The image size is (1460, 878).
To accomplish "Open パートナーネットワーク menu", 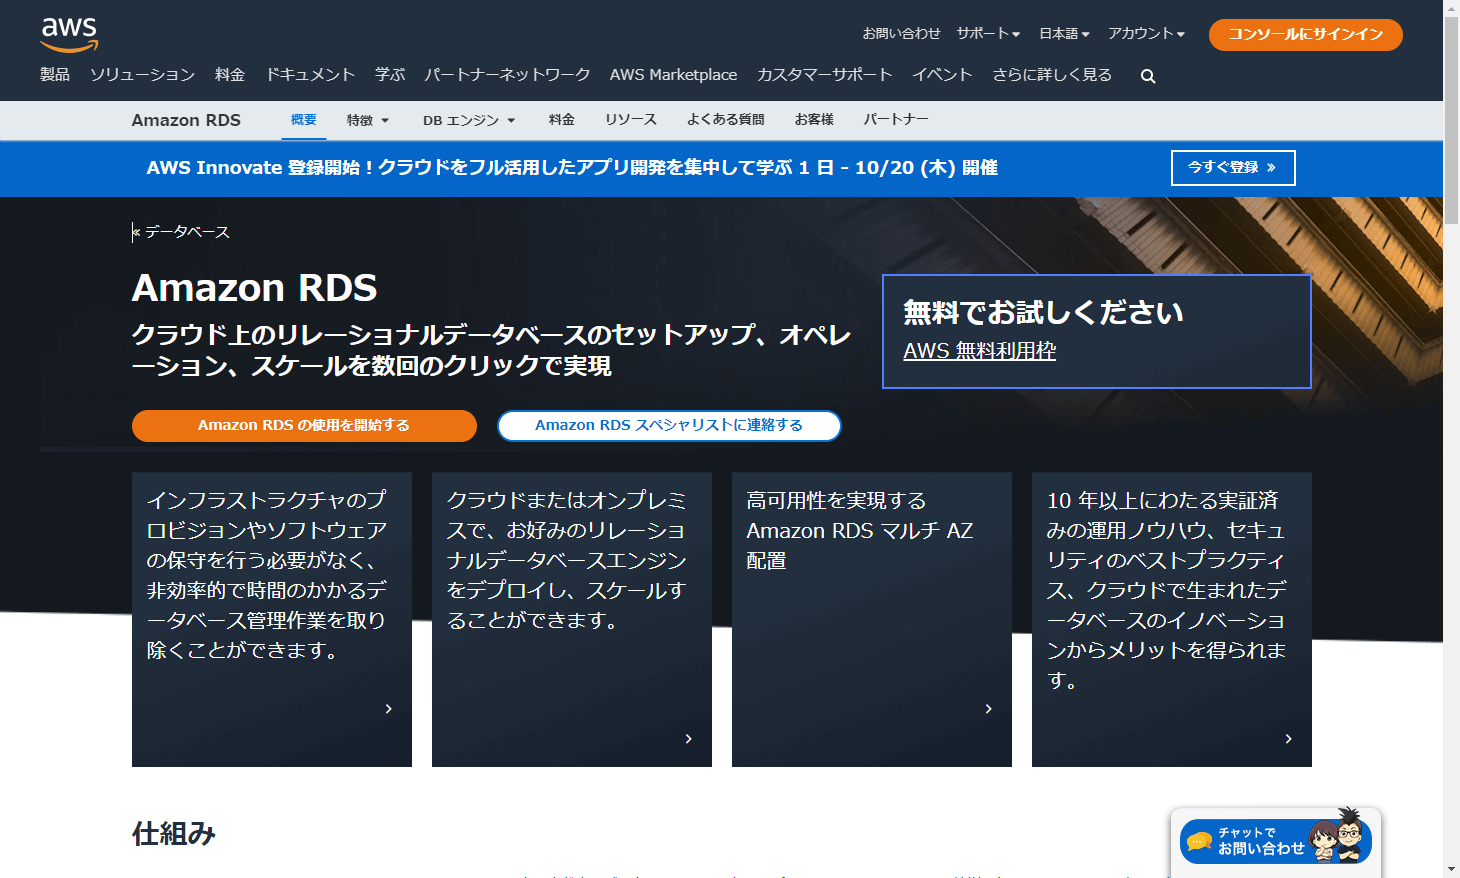I will tap(507, 75).
